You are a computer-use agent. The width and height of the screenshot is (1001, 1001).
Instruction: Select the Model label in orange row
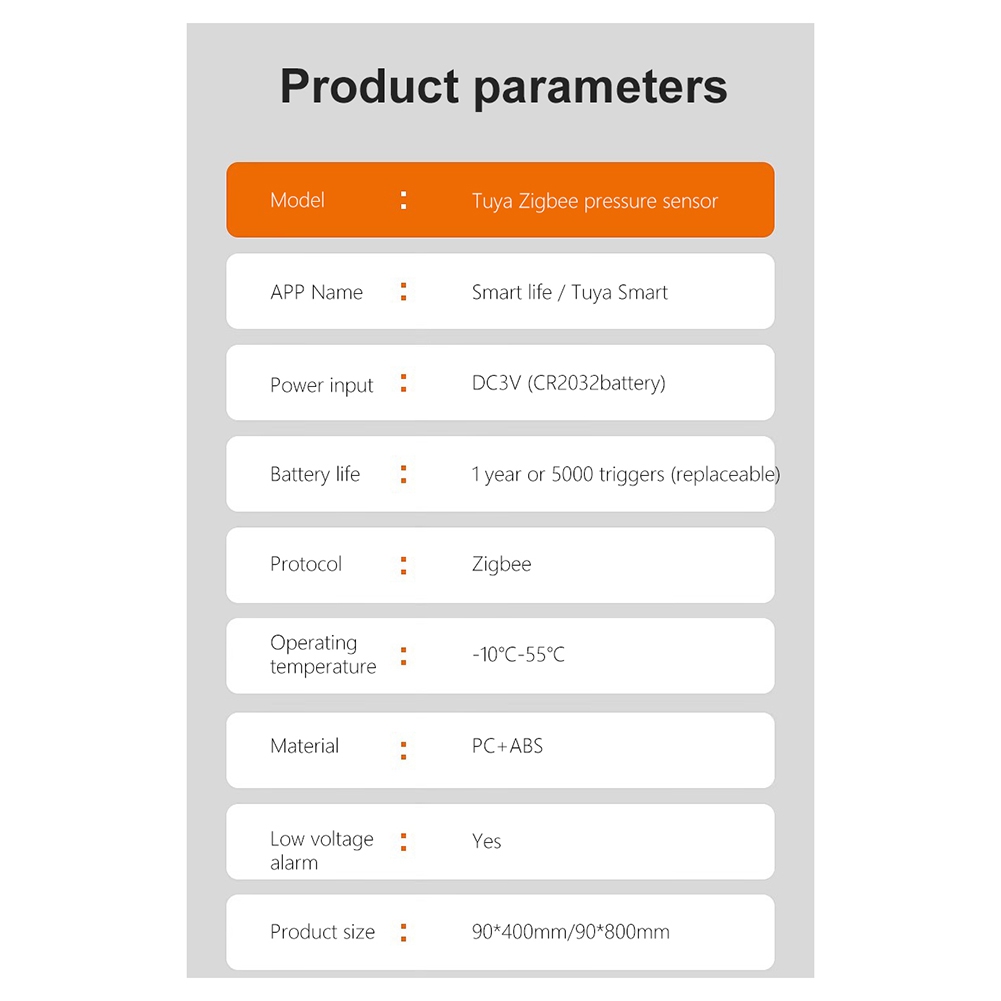click(x=297, y=200)
